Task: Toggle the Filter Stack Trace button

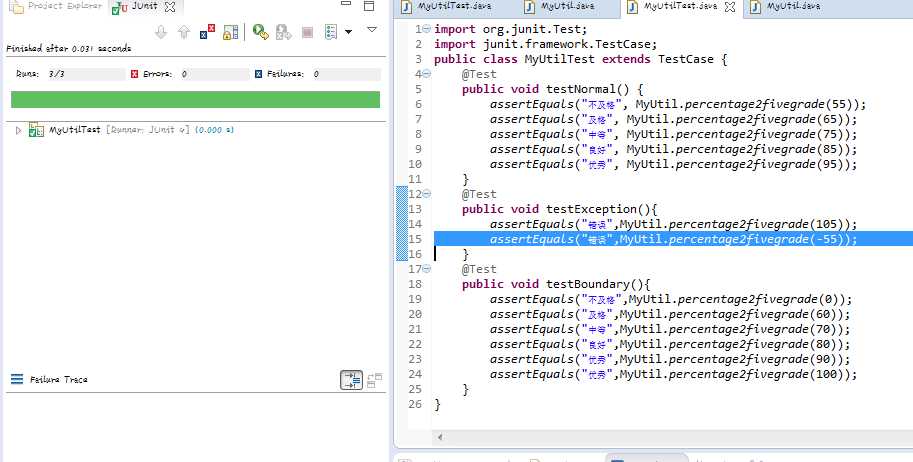Action: coord(351,380)
